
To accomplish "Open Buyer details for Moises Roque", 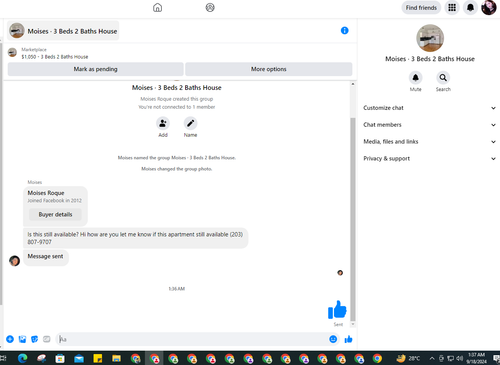I will 55,214.
